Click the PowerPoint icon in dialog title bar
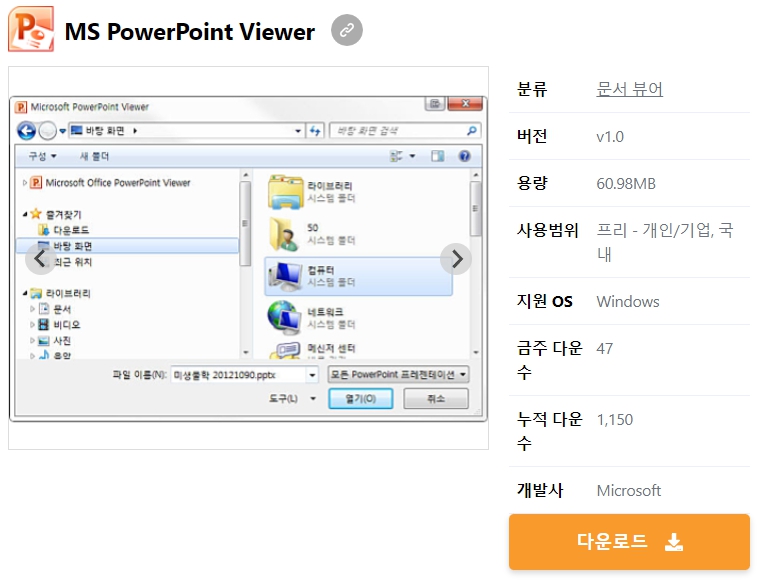Viewport: 758px width, 581px height. [x=21, y=107]
